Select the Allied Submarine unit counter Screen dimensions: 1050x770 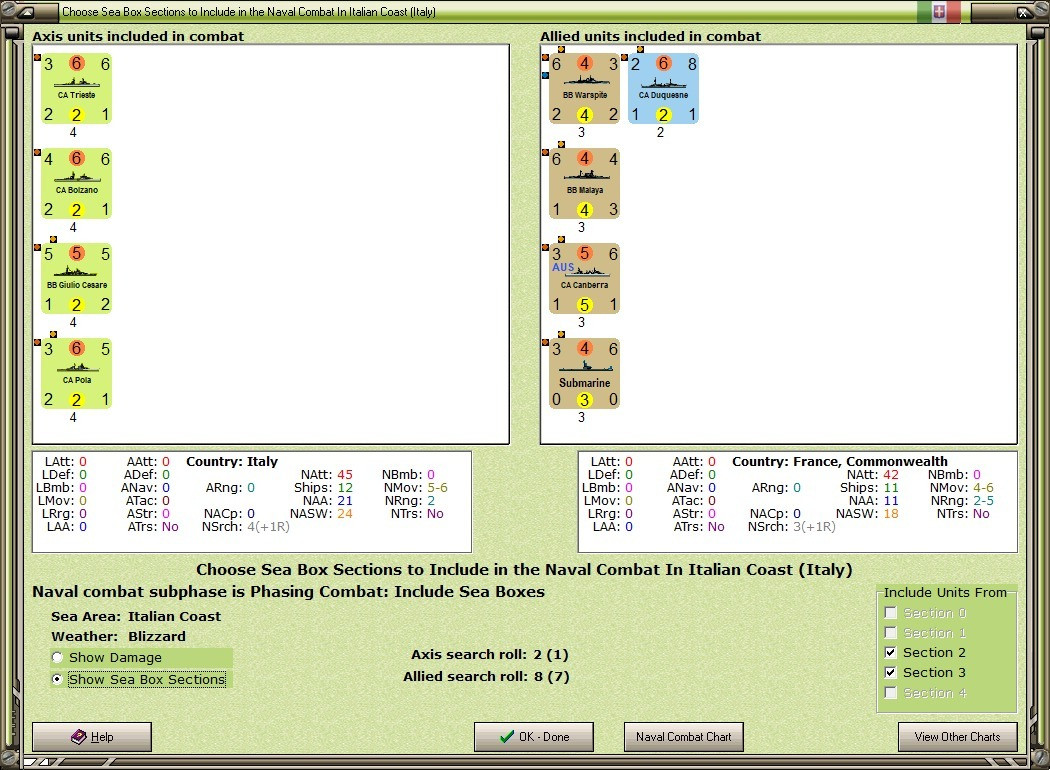pyautogui.click(x=585, y=374)
